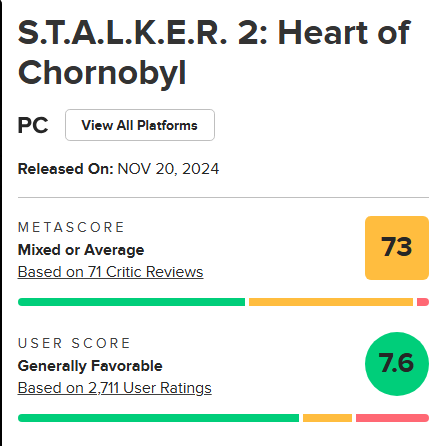Screen dimensions: 437x446
Task: Select the red negative segment of critic bar
Action: point(423,302)
